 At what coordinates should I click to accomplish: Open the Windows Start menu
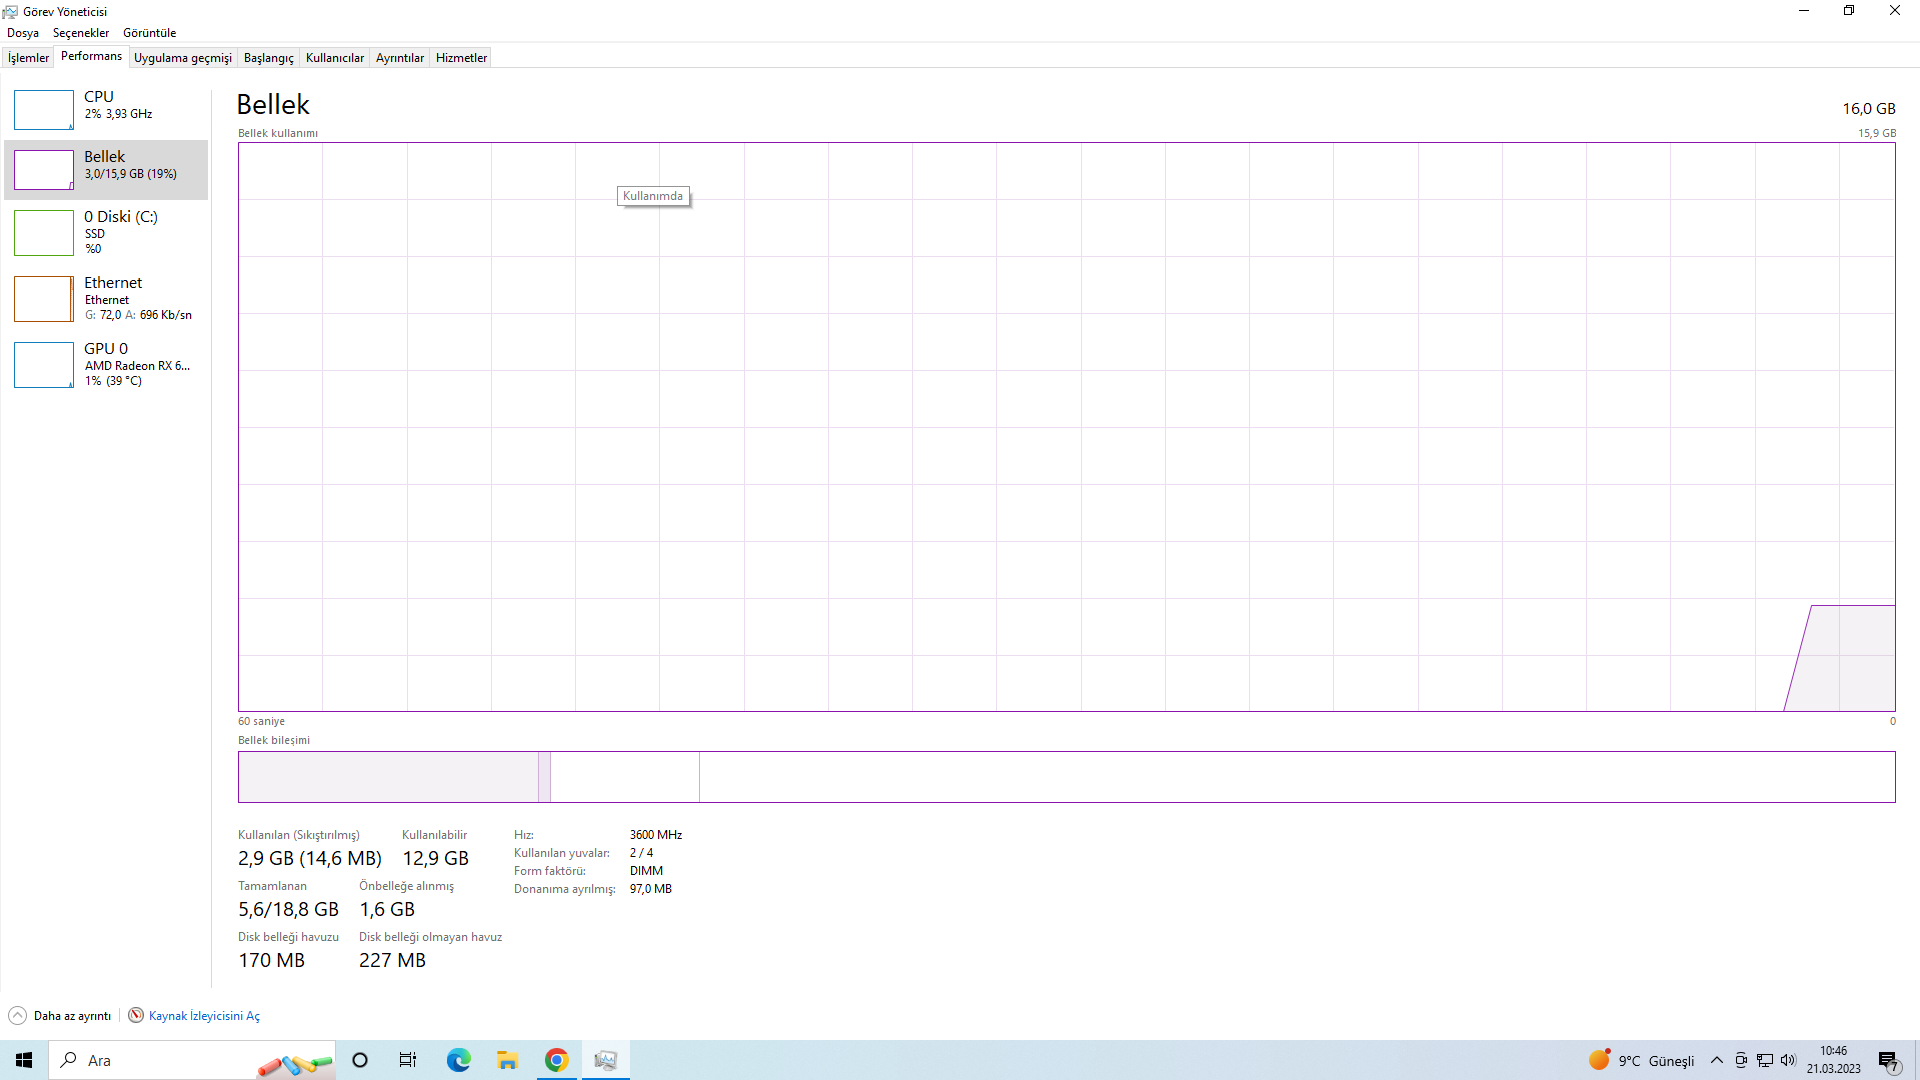click(x=24, y=1060)
